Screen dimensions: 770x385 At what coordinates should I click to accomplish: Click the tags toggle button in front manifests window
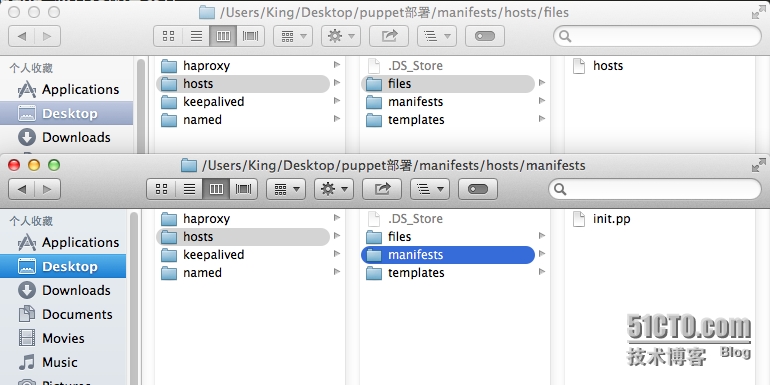(x=478, y=189)
